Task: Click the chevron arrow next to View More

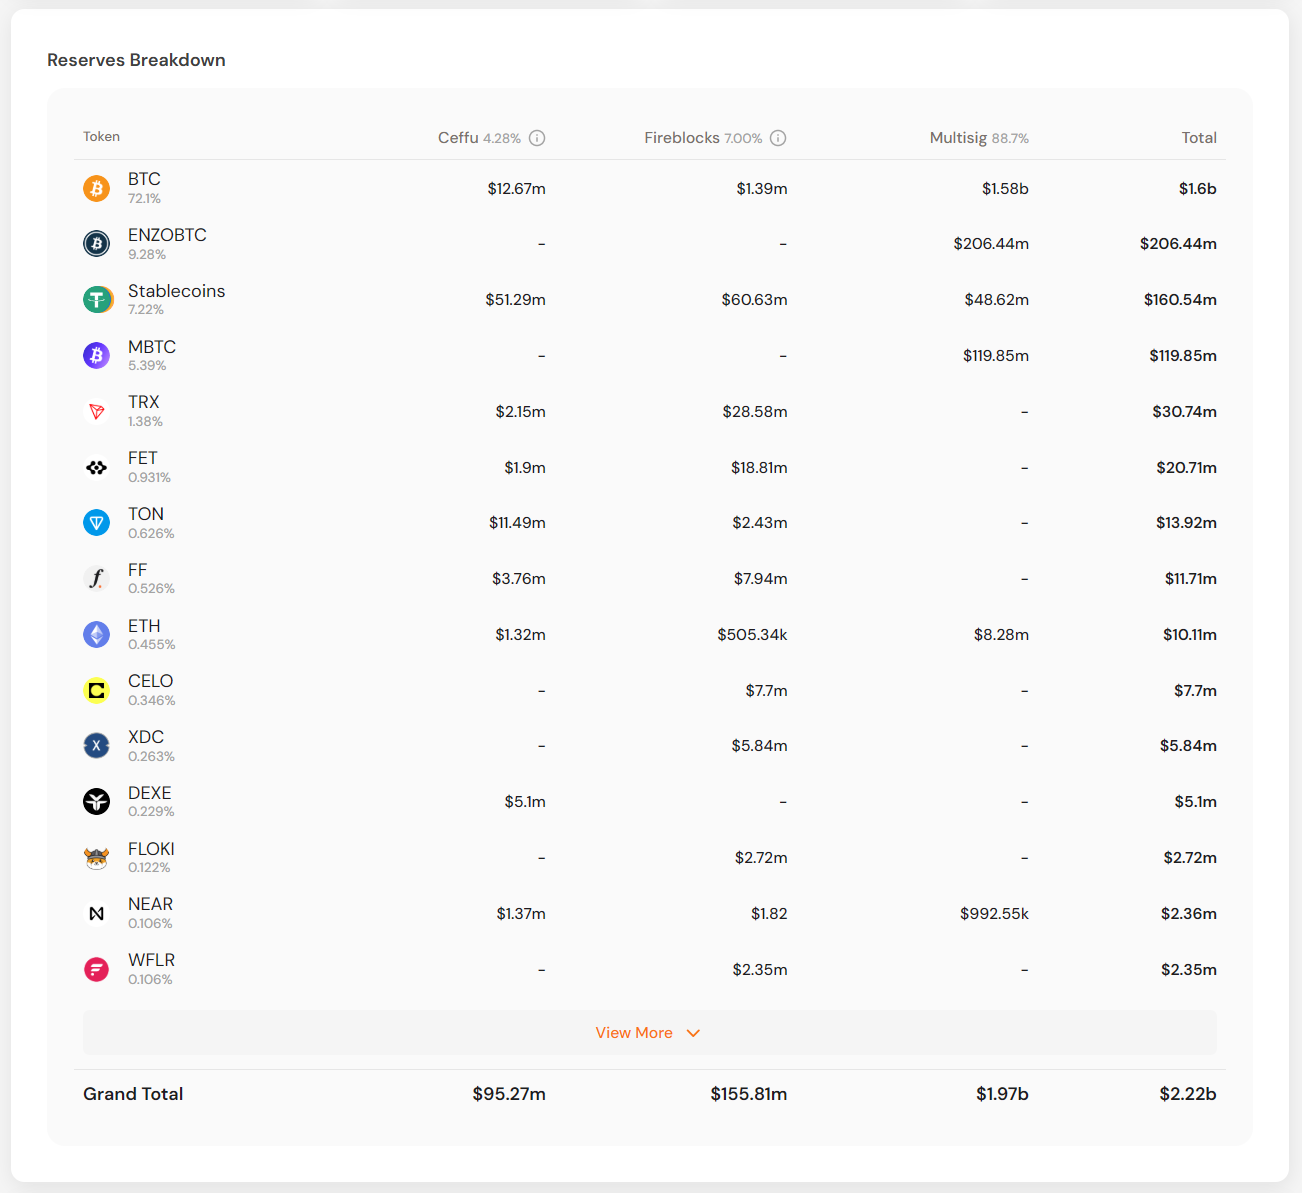Action: coord(693,1033)
